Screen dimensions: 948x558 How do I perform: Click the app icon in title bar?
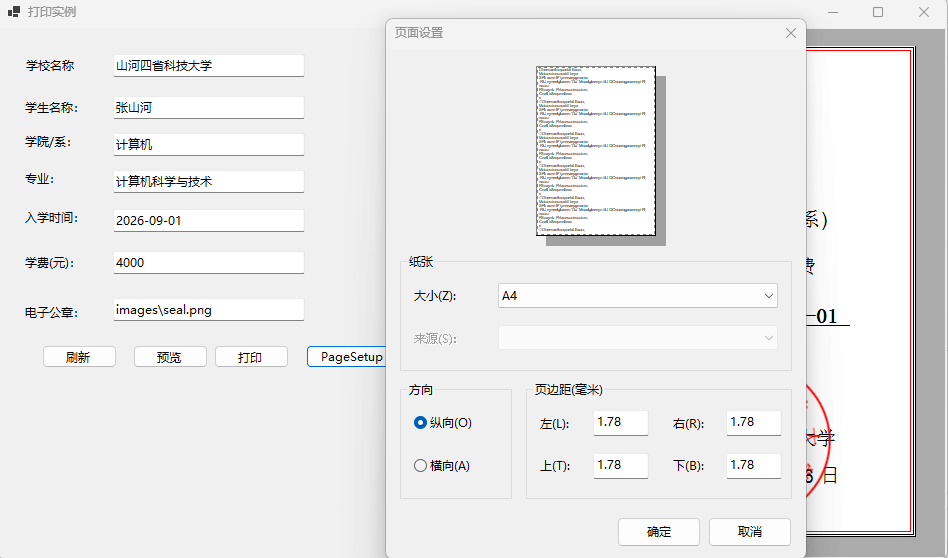tap(13, 11)
